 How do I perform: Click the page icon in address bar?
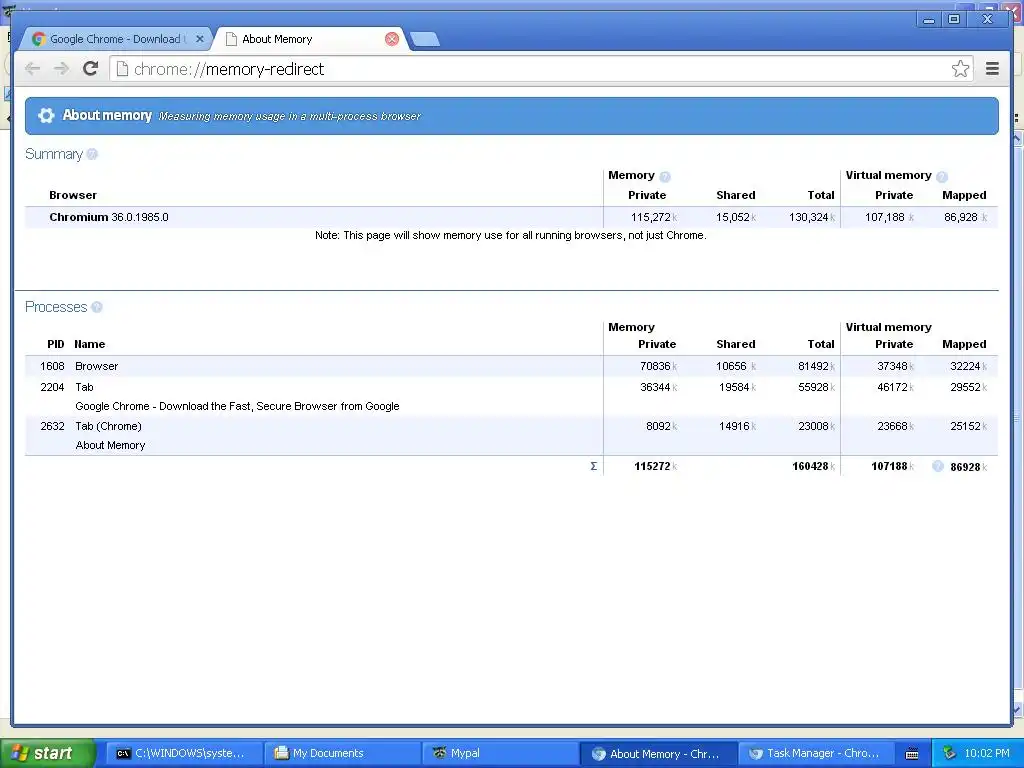pyautogui.click(x=122, y=69)
